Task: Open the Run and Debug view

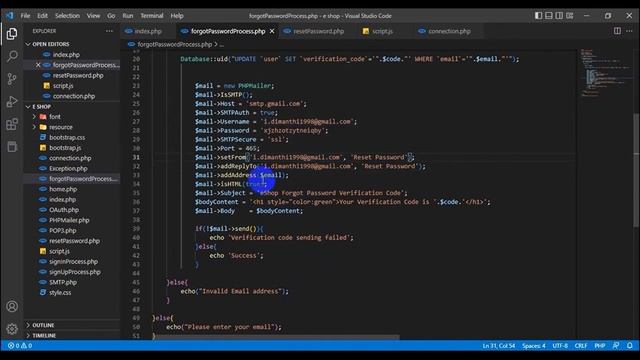Action: (12, 101)
